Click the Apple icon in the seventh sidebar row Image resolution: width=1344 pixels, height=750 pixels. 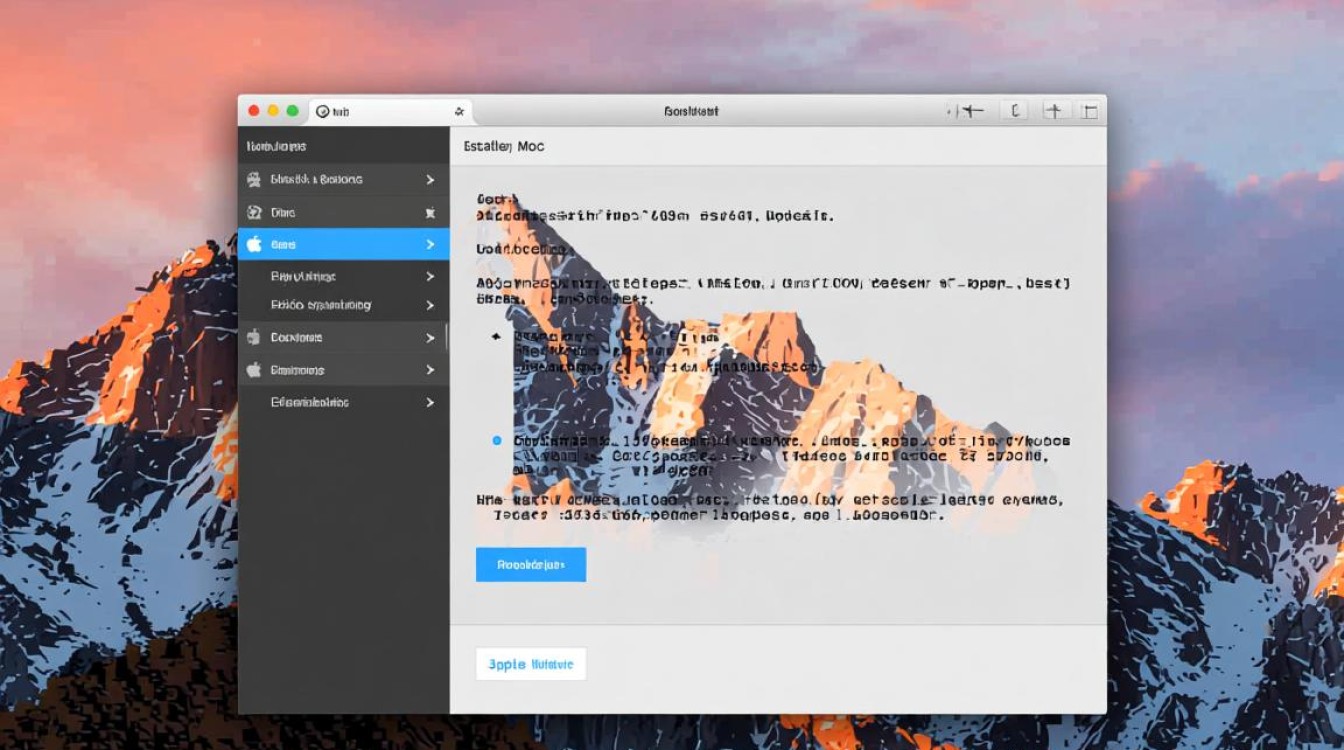pos(254,370)
